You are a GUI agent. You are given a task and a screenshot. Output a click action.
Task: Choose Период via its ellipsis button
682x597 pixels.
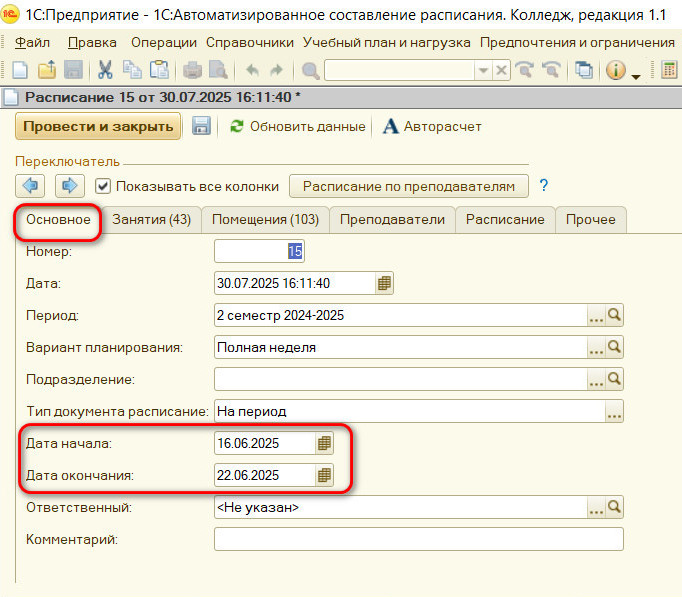(596, 315)
